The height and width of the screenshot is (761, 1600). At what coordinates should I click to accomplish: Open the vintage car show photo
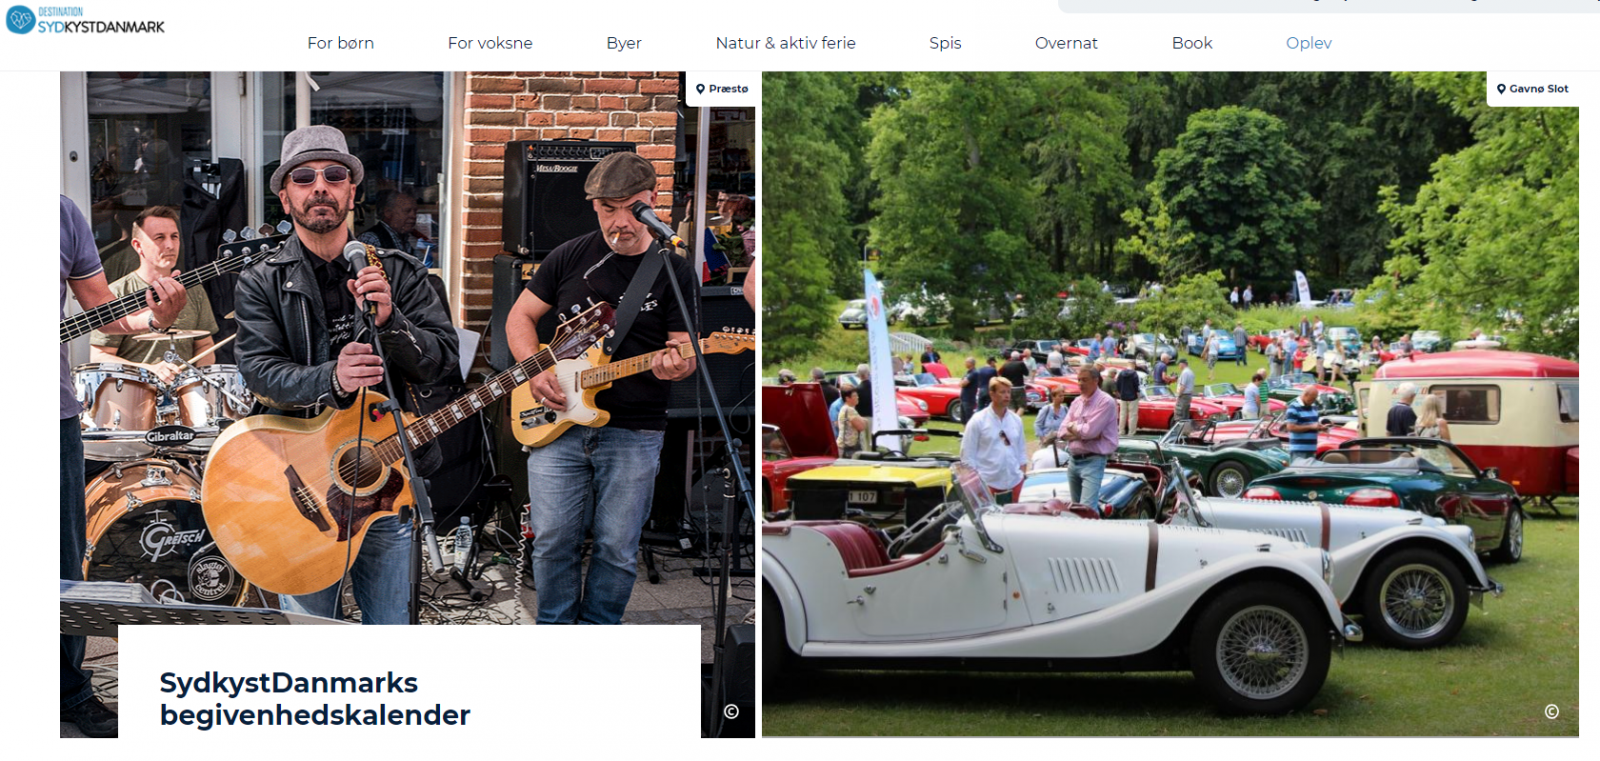[x=1170, y=404]
